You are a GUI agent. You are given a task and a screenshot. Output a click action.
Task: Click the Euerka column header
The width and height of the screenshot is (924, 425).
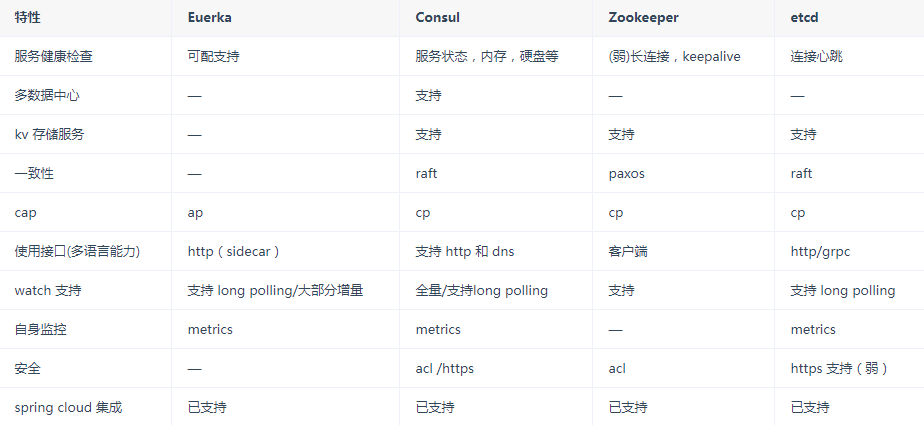coord(210,18)
